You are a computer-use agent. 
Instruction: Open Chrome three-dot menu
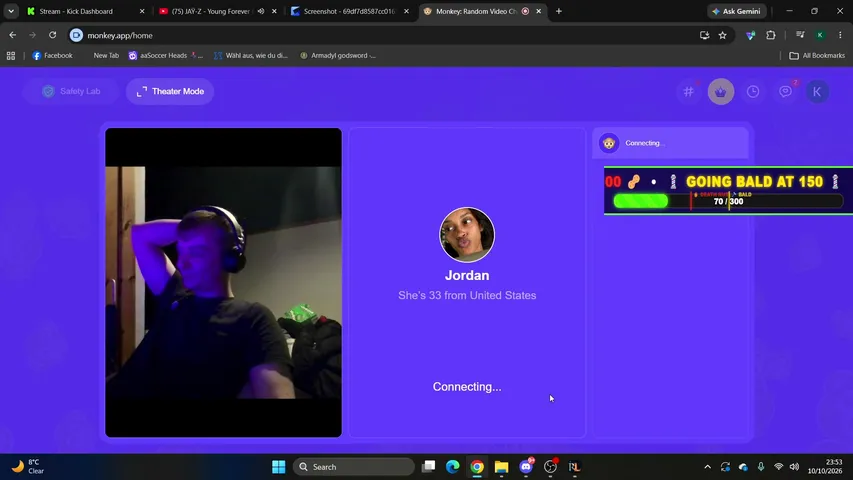[x=840, y=35]
